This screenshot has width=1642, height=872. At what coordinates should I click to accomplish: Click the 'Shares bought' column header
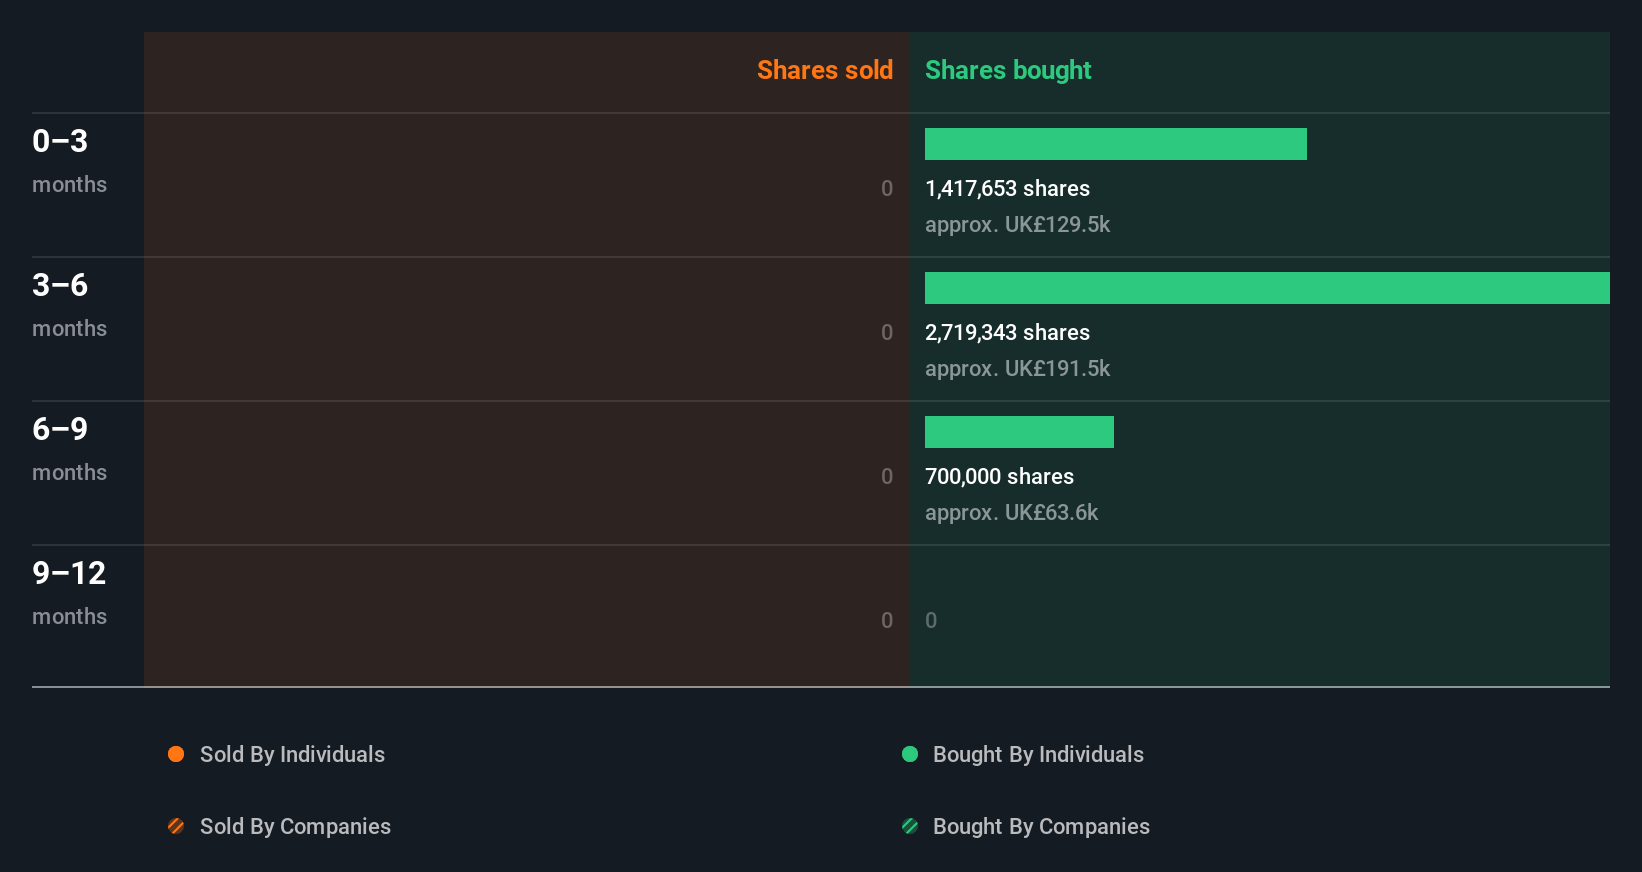click(1008, 70)
